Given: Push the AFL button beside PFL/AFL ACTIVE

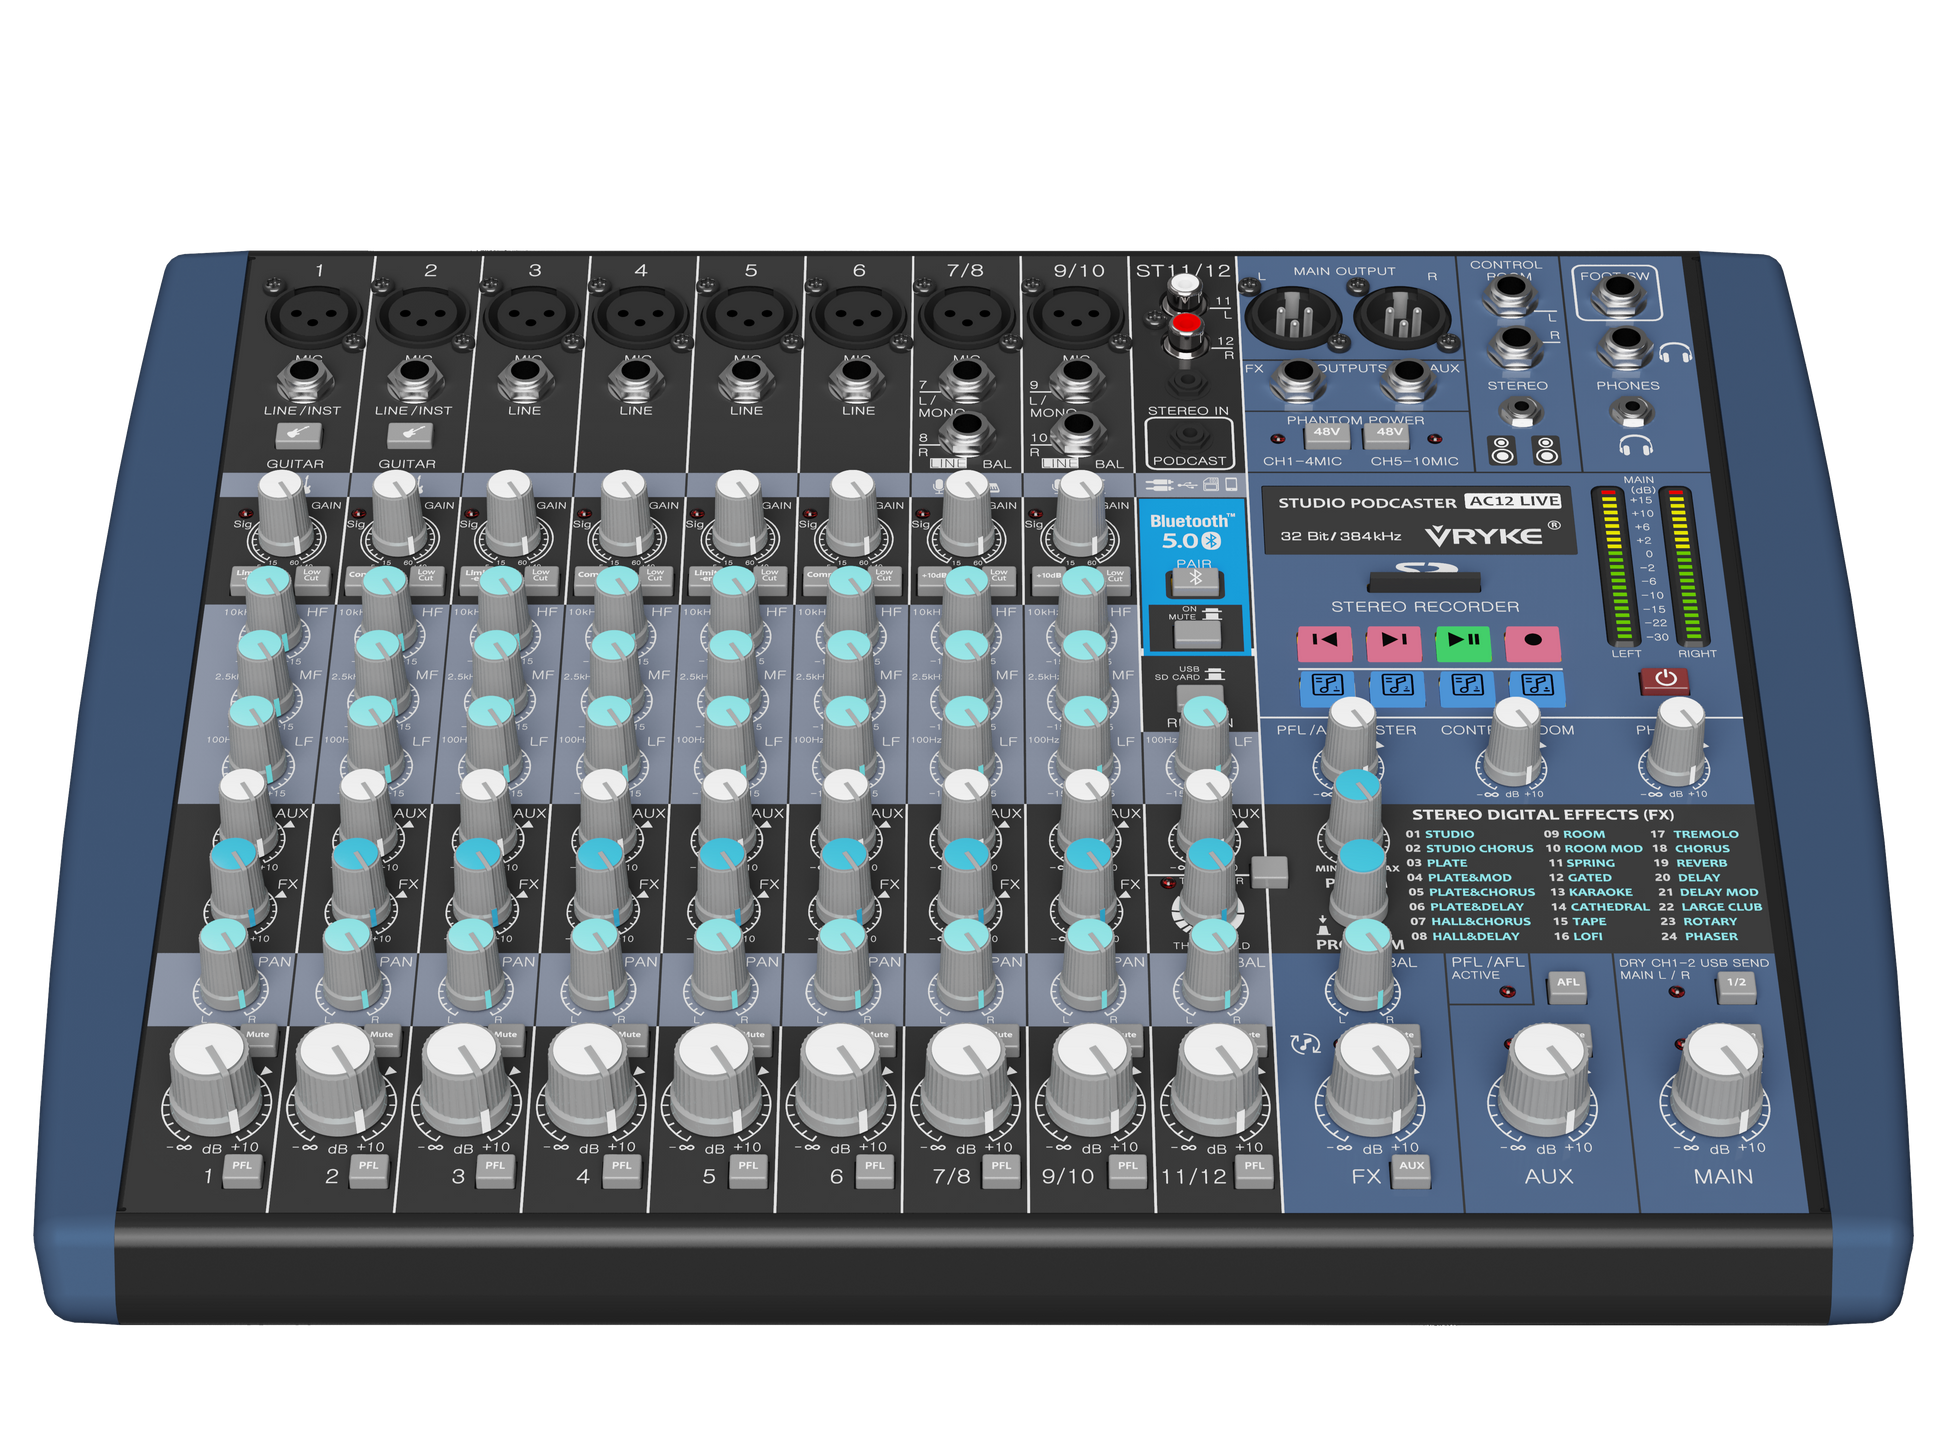Looking at the screenshot, I should [1568, 988].
